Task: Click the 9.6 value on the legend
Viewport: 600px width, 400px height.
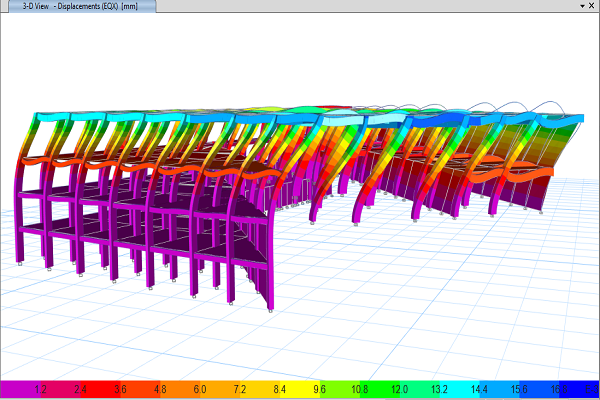Action: [321, 388]
